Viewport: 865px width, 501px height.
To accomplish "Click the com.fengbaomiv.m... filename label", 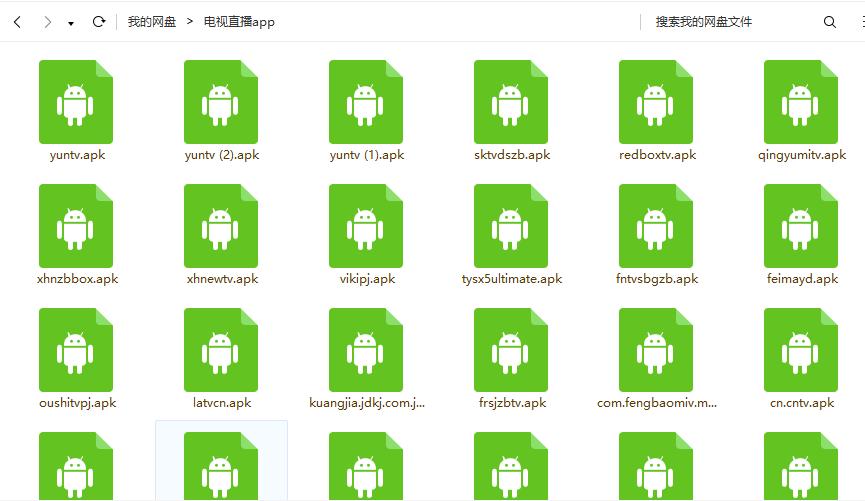I will [656, 403].
